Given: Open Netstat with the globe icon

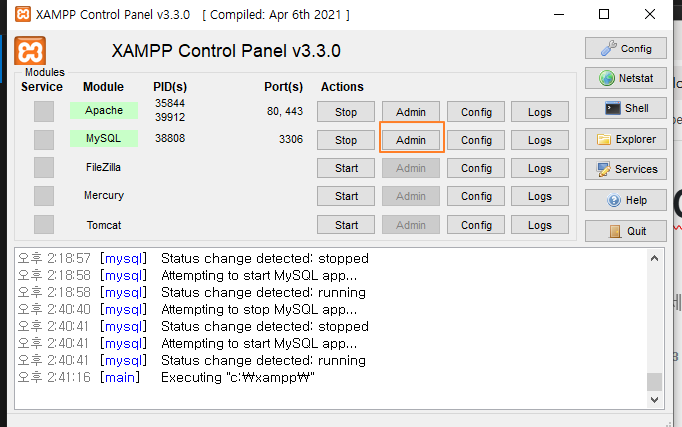Looking at the screenshot, I should 625,78.
